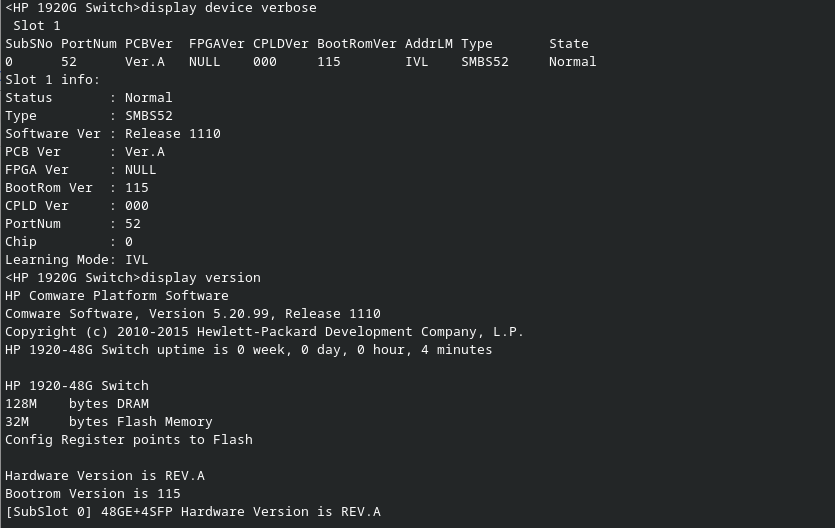Screen dimensions: 835x528
Task: Click the '32M bytes Flash Memory' line
Action: 109,422
